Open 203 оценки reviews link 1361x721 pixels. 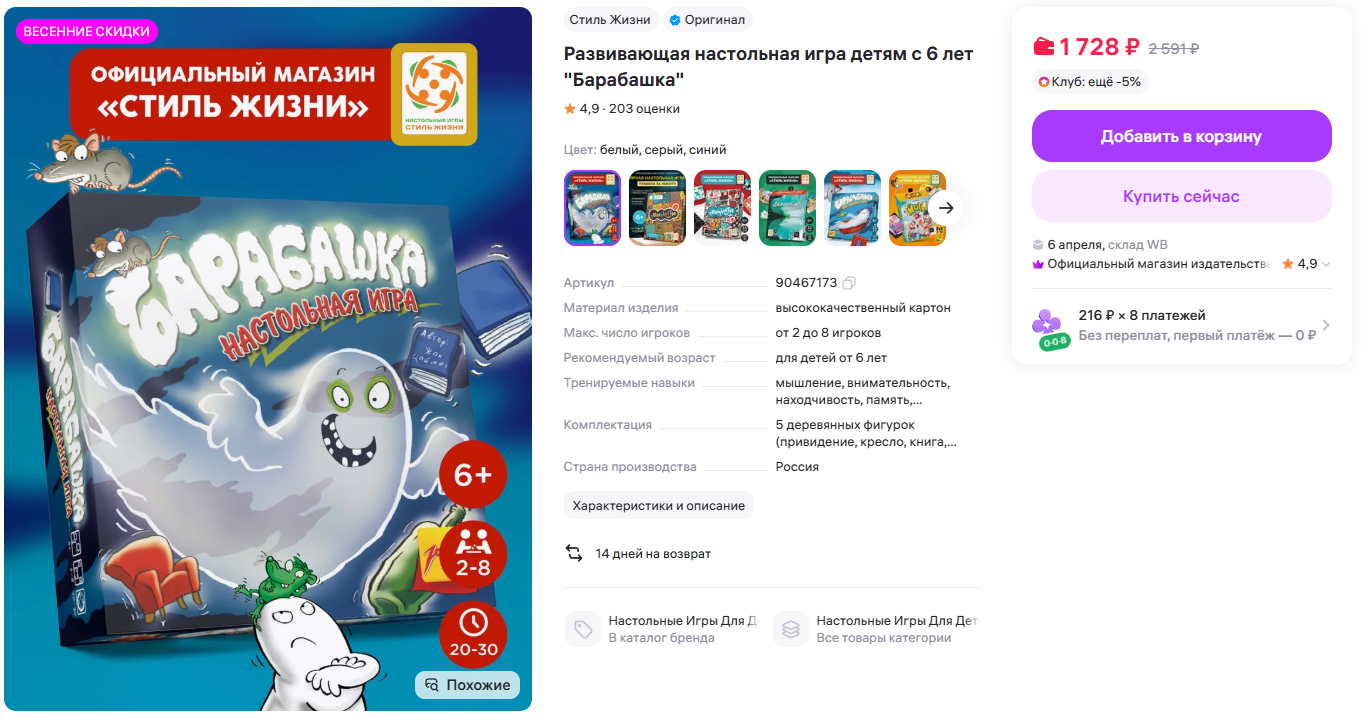pyautogui.click(x=644, y=109)
